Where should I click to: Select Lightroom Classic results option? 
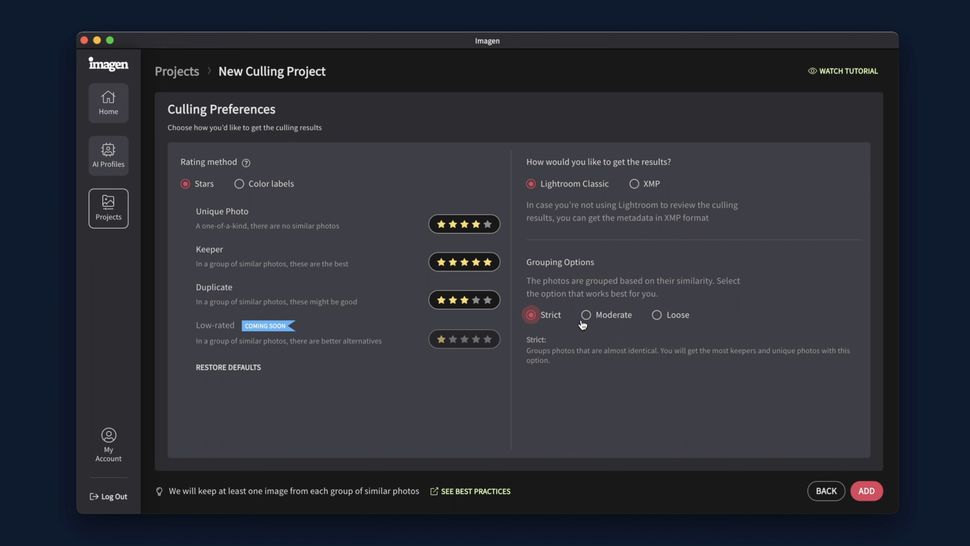pos(531,184)
